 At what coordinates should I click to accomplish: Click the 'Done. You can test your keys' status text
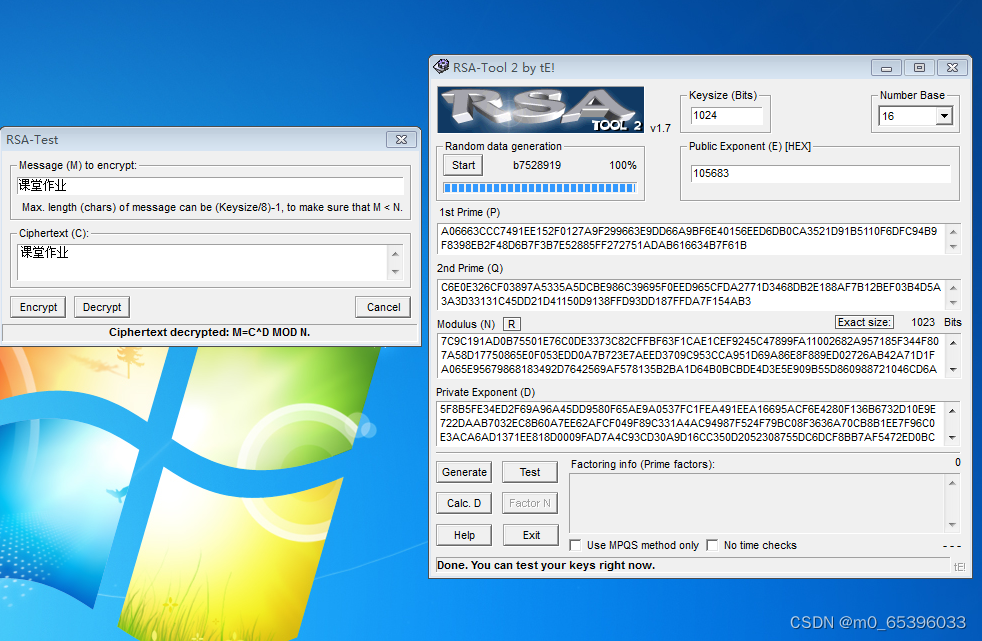(545, 565)
